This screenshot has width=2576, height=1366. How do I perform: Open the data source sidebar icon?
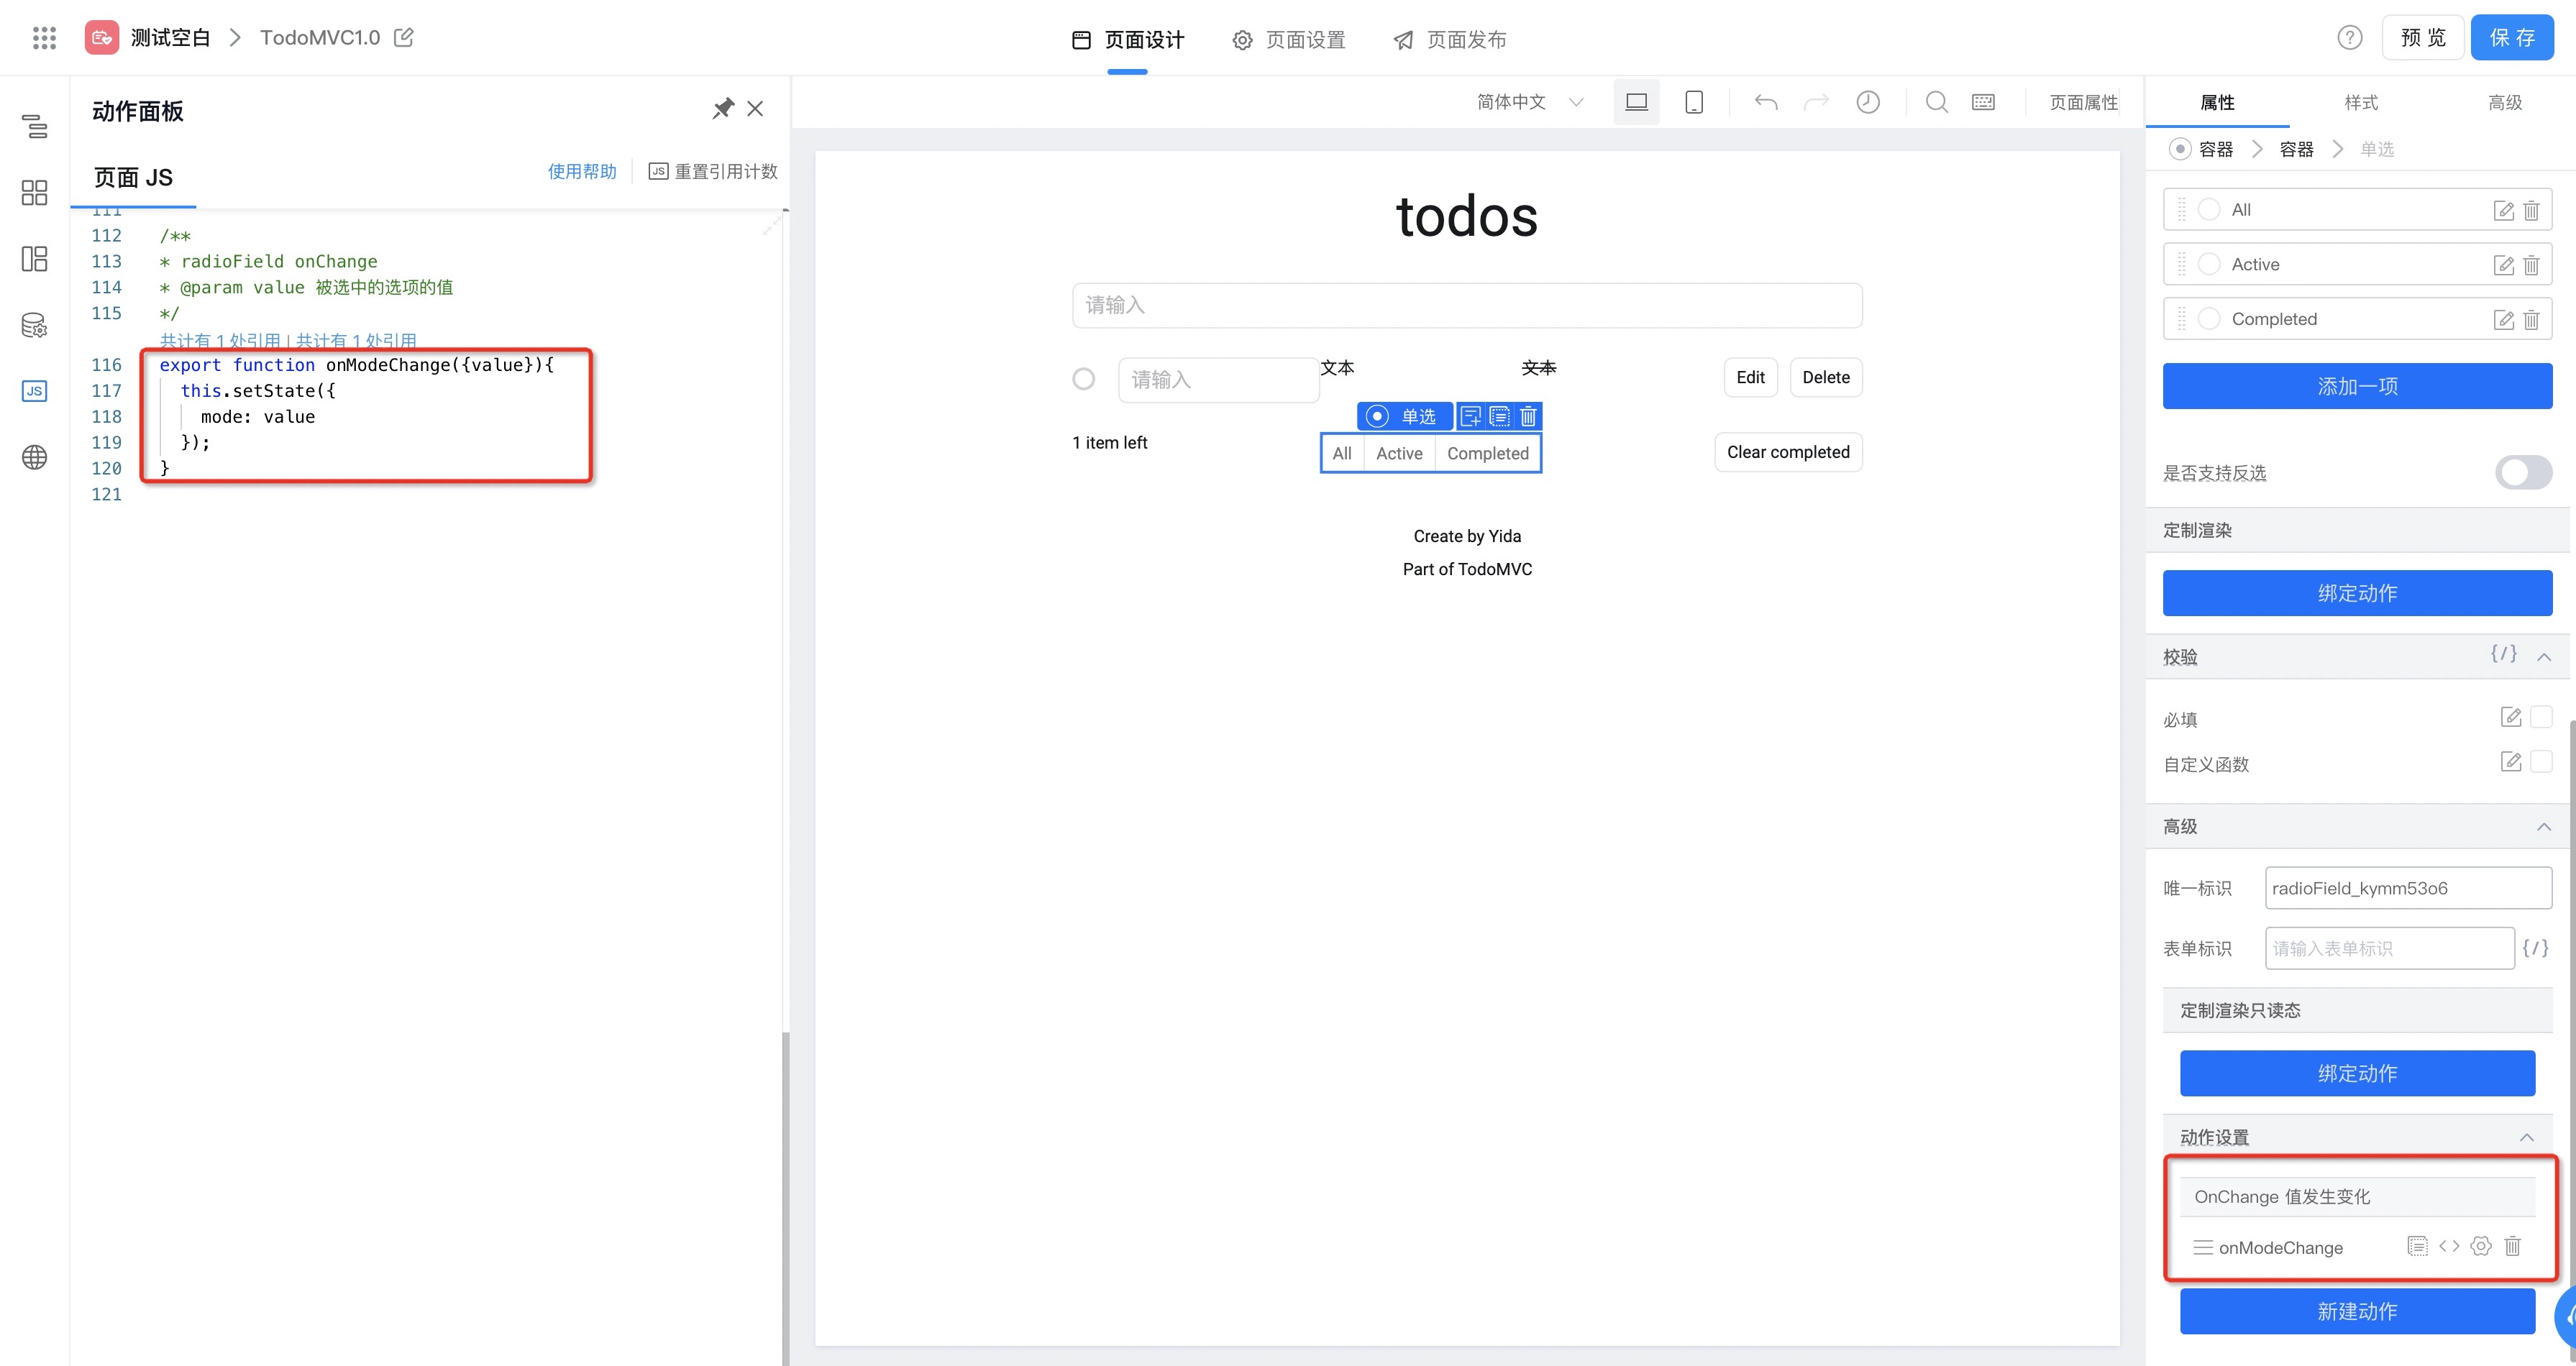(x=34, y=325)
